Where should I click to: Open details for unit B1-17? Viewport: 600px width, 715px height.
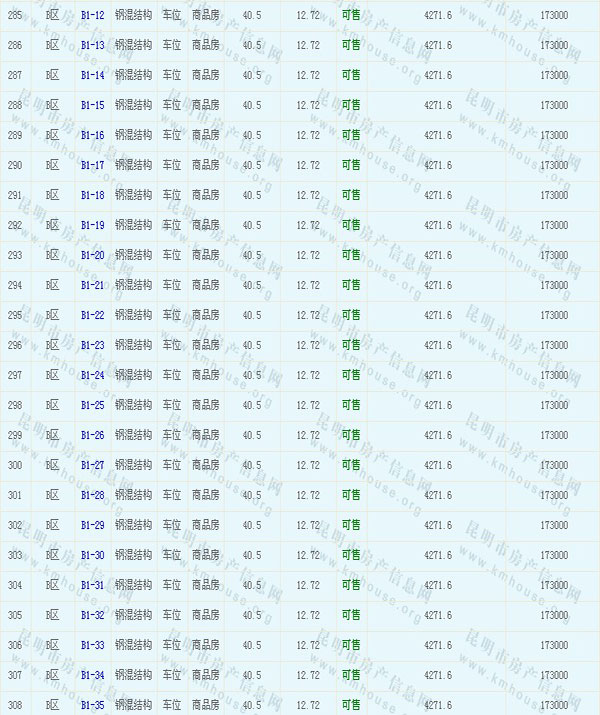[x=92, y=165]
